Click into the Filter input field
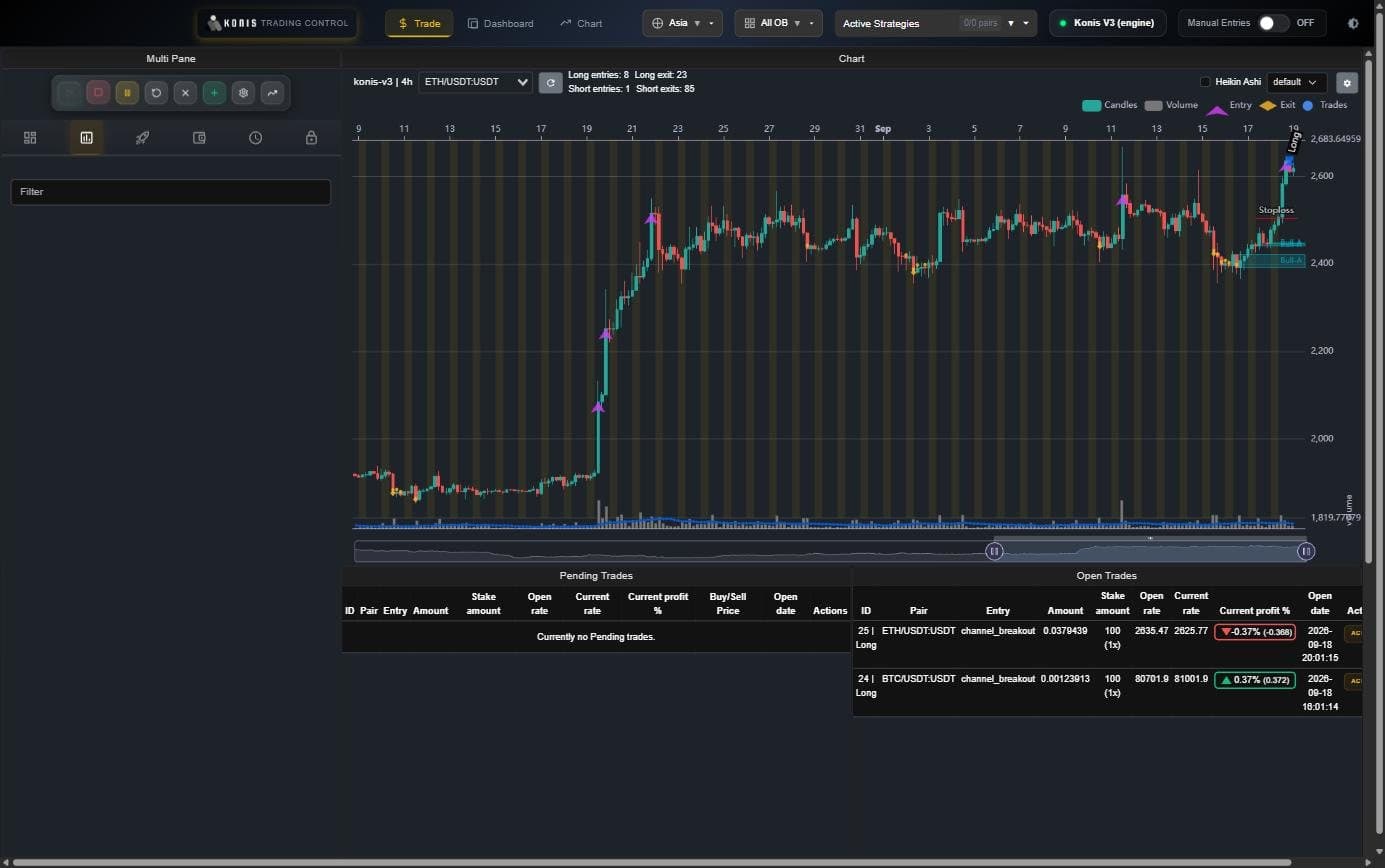Image resolution: width=1385 pixels, height=868 pixels. tap(170, 192)
